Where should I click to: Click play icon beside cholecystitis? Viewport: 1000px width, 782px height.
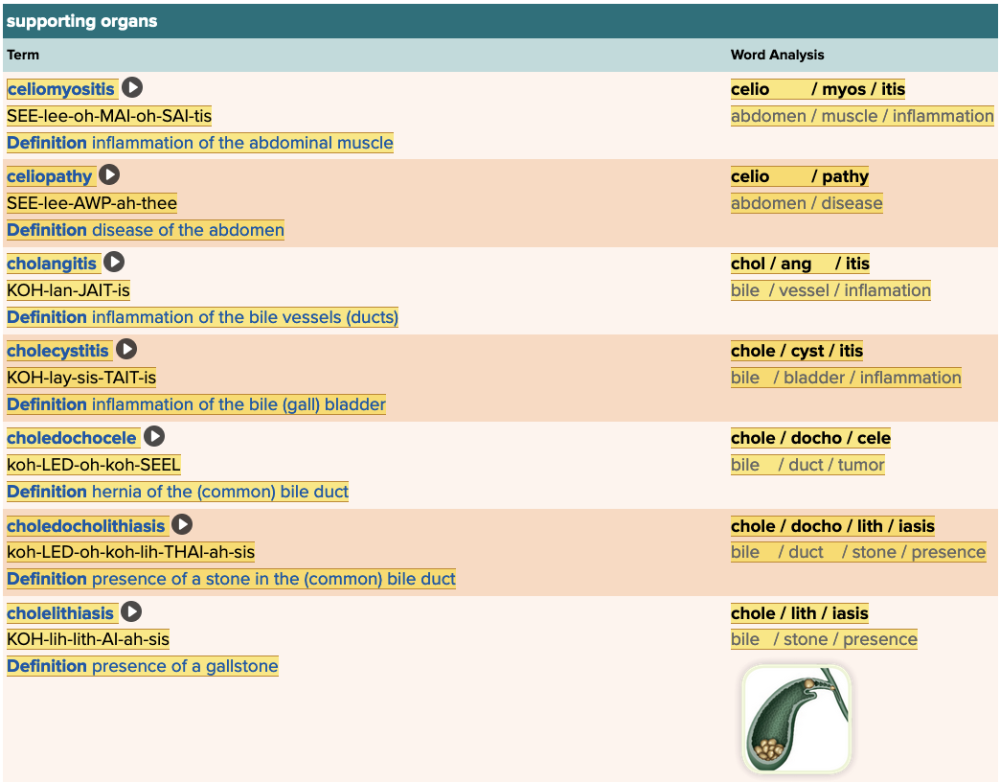pos(127,350)
